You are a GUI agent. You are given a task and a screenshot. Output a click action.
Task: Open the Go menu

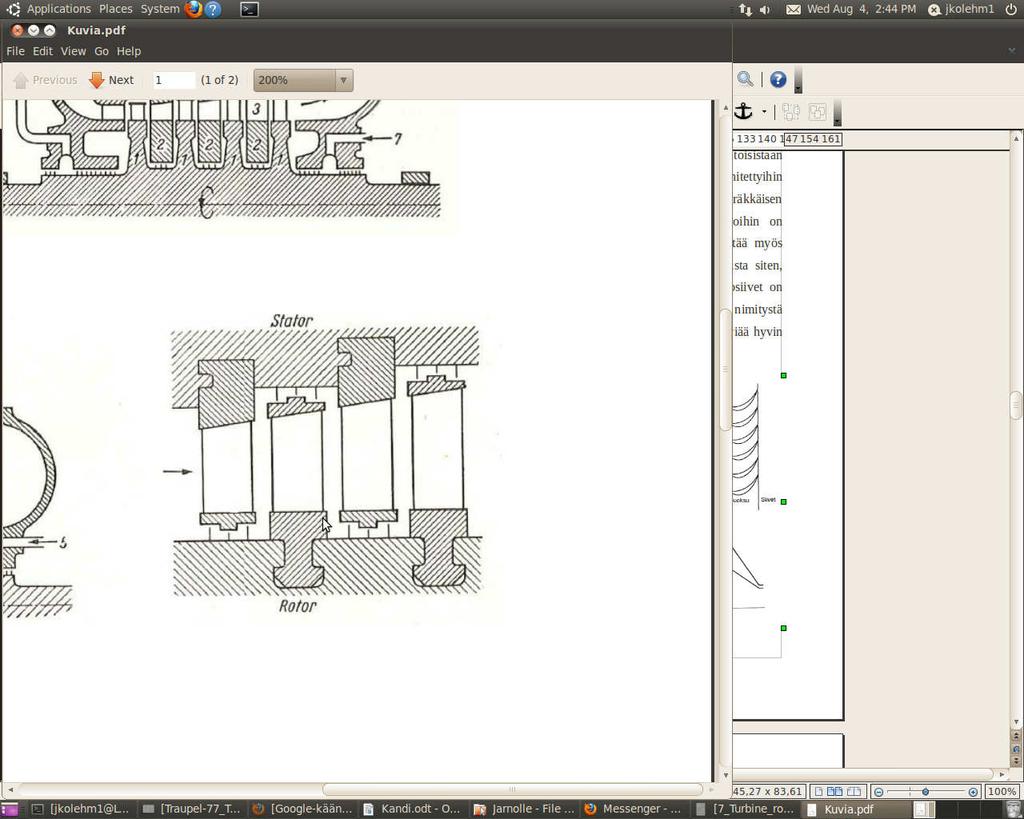(x=101, y=51)
